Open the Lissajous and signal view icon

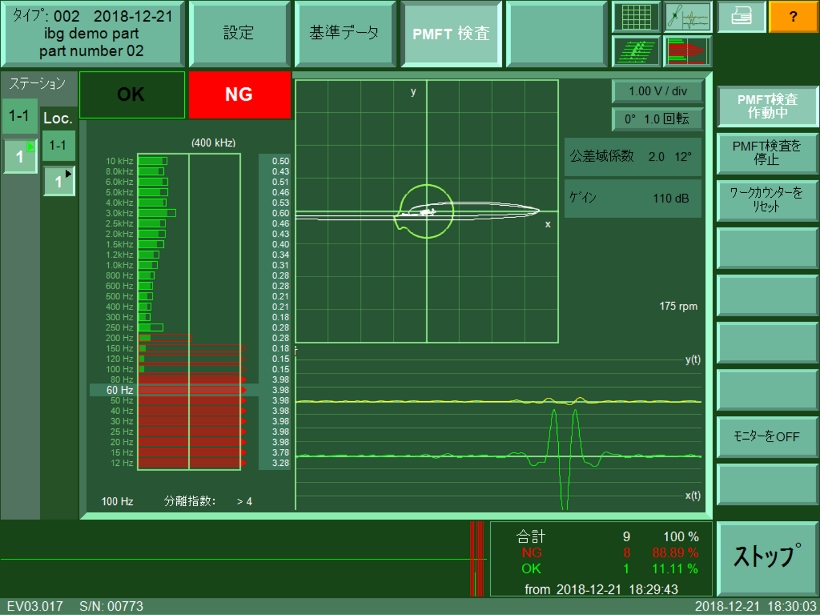pyautogui.click(x=687, y=17)
